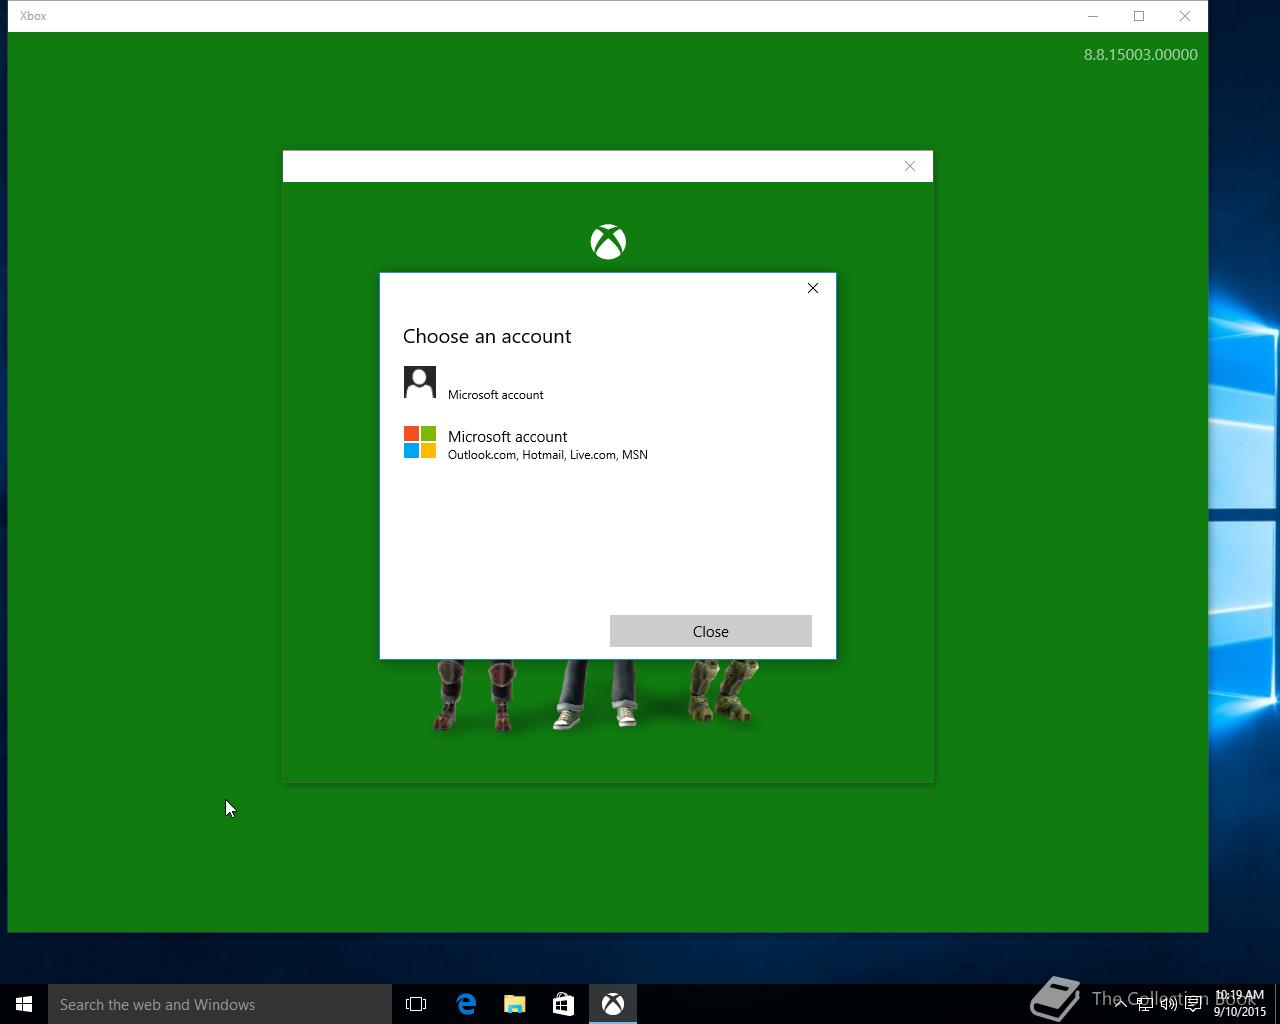Open the network tray icon
This screenshot has width=1280, height=1024.
(x=1144, y=1004)
